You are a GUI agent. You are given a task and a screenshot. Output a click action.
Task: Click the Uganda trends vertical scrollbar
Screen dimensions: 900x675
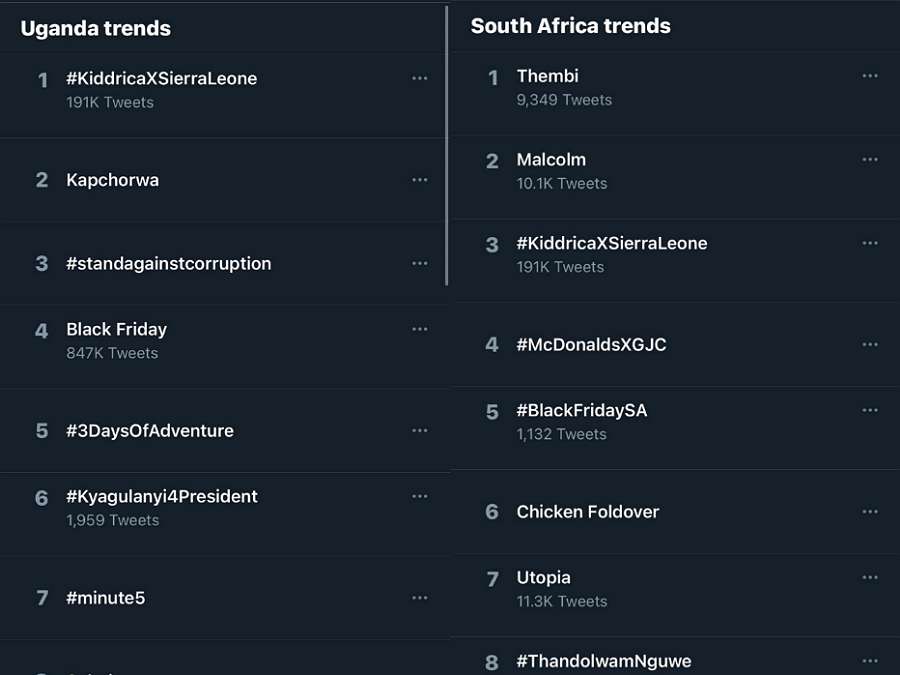coord(446,150)
